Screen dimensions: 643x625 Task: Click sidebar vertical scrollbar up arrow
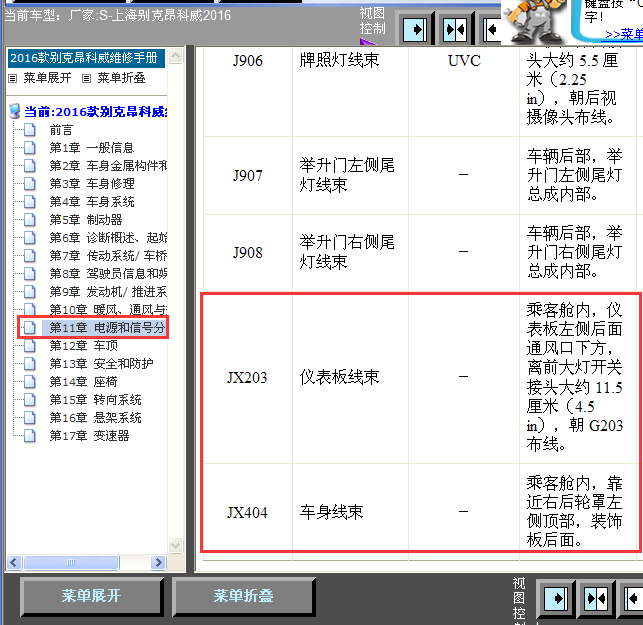click(176, 55)
